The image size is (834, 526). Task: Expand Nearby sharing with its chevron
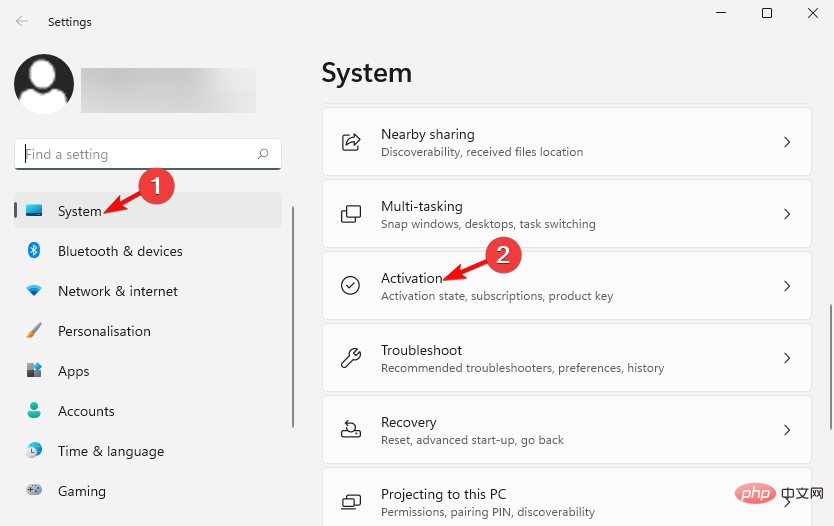coord(787,142)
